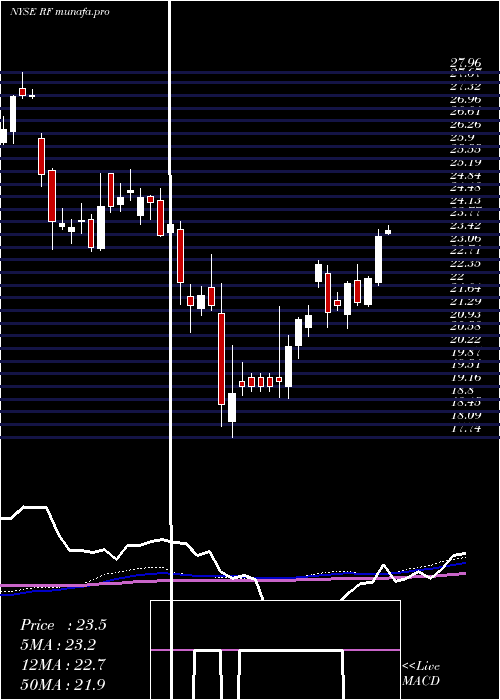
Task: Click the 'NYSE RF munafa.pro' chart title
Action: coord(59,12)
